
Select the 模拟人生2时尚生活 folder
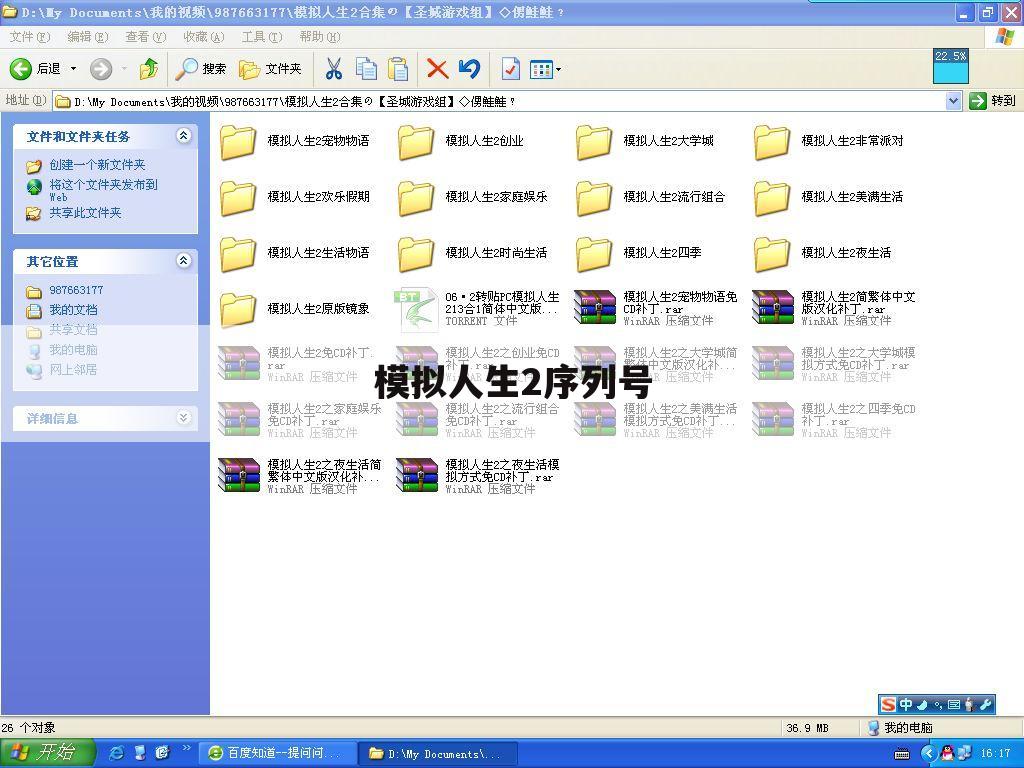[x=473, y=253]
